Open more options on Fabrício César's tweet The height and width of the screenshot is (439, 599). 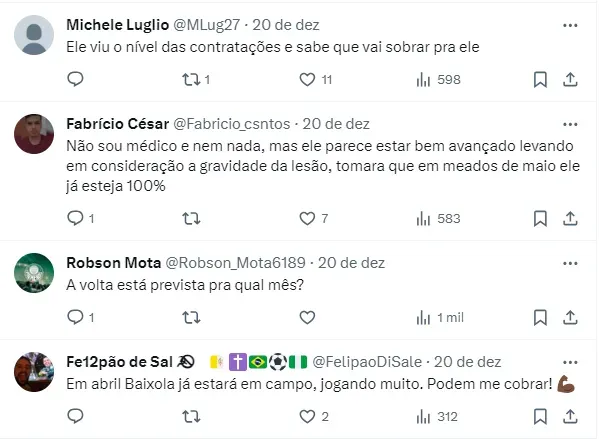click(570, 124)
